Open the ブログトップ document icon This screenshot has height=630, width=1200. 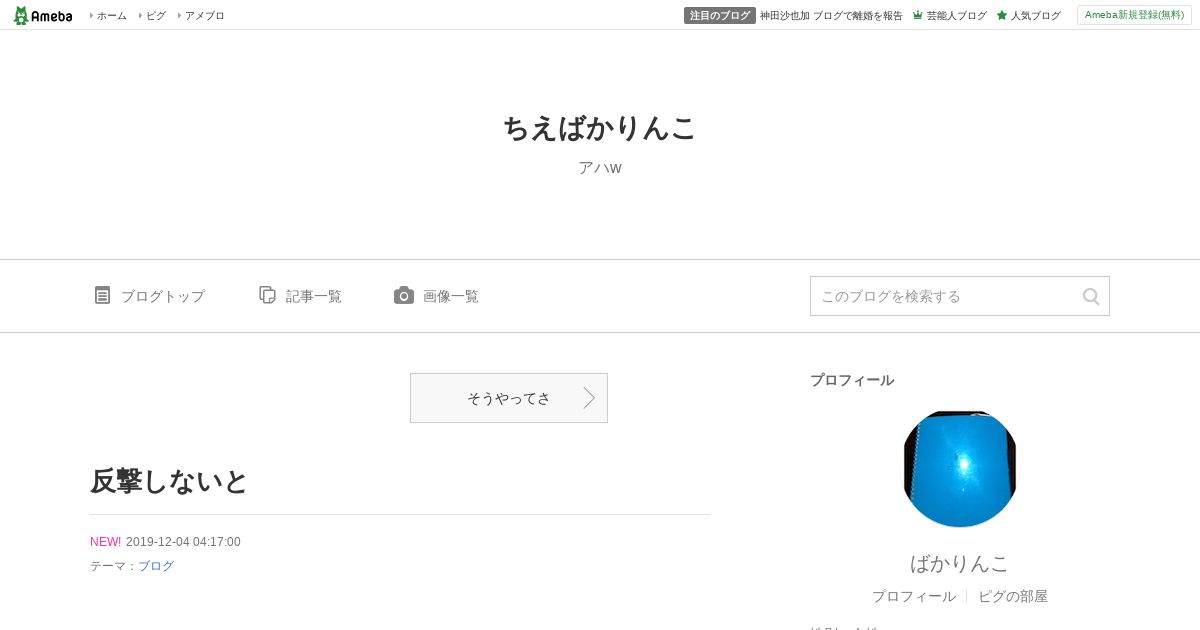point(102,295)
